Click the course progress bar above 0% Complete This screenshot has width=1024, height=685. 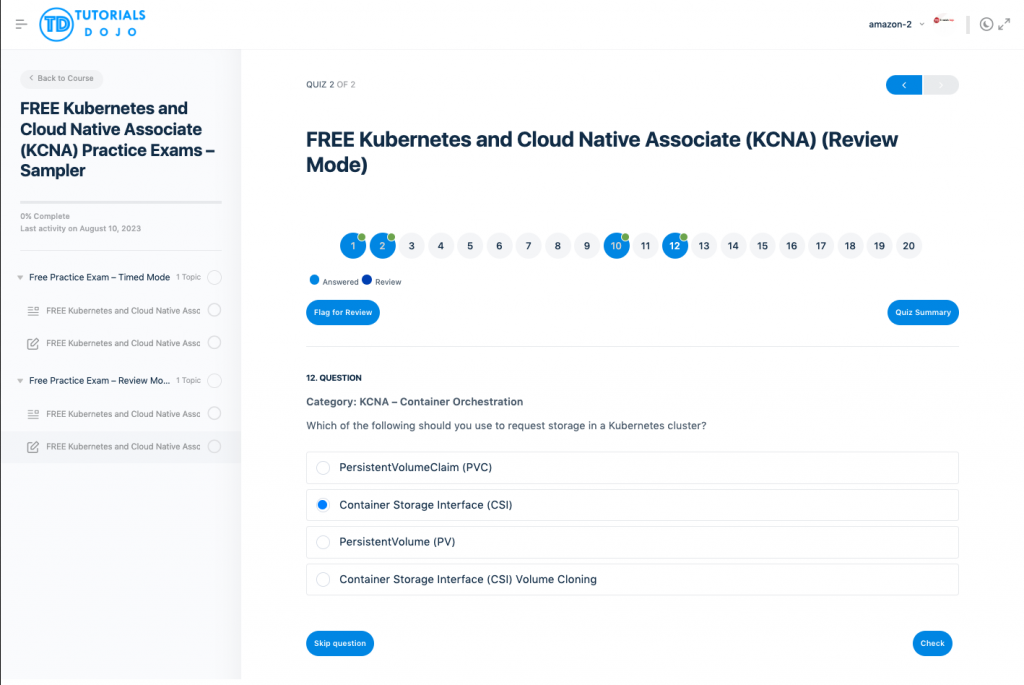coord(121,202)
